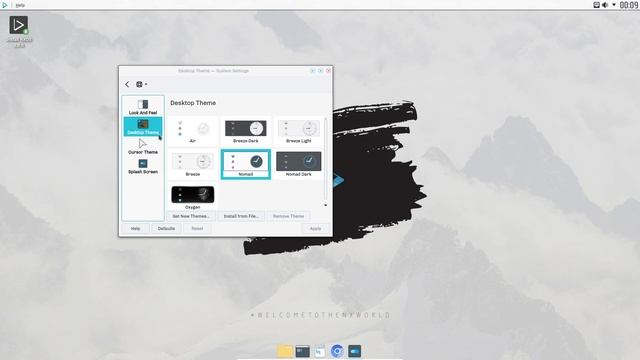Viewport: 640px width, 360px height.
Task: Click the Reset button
Action: 197,229
